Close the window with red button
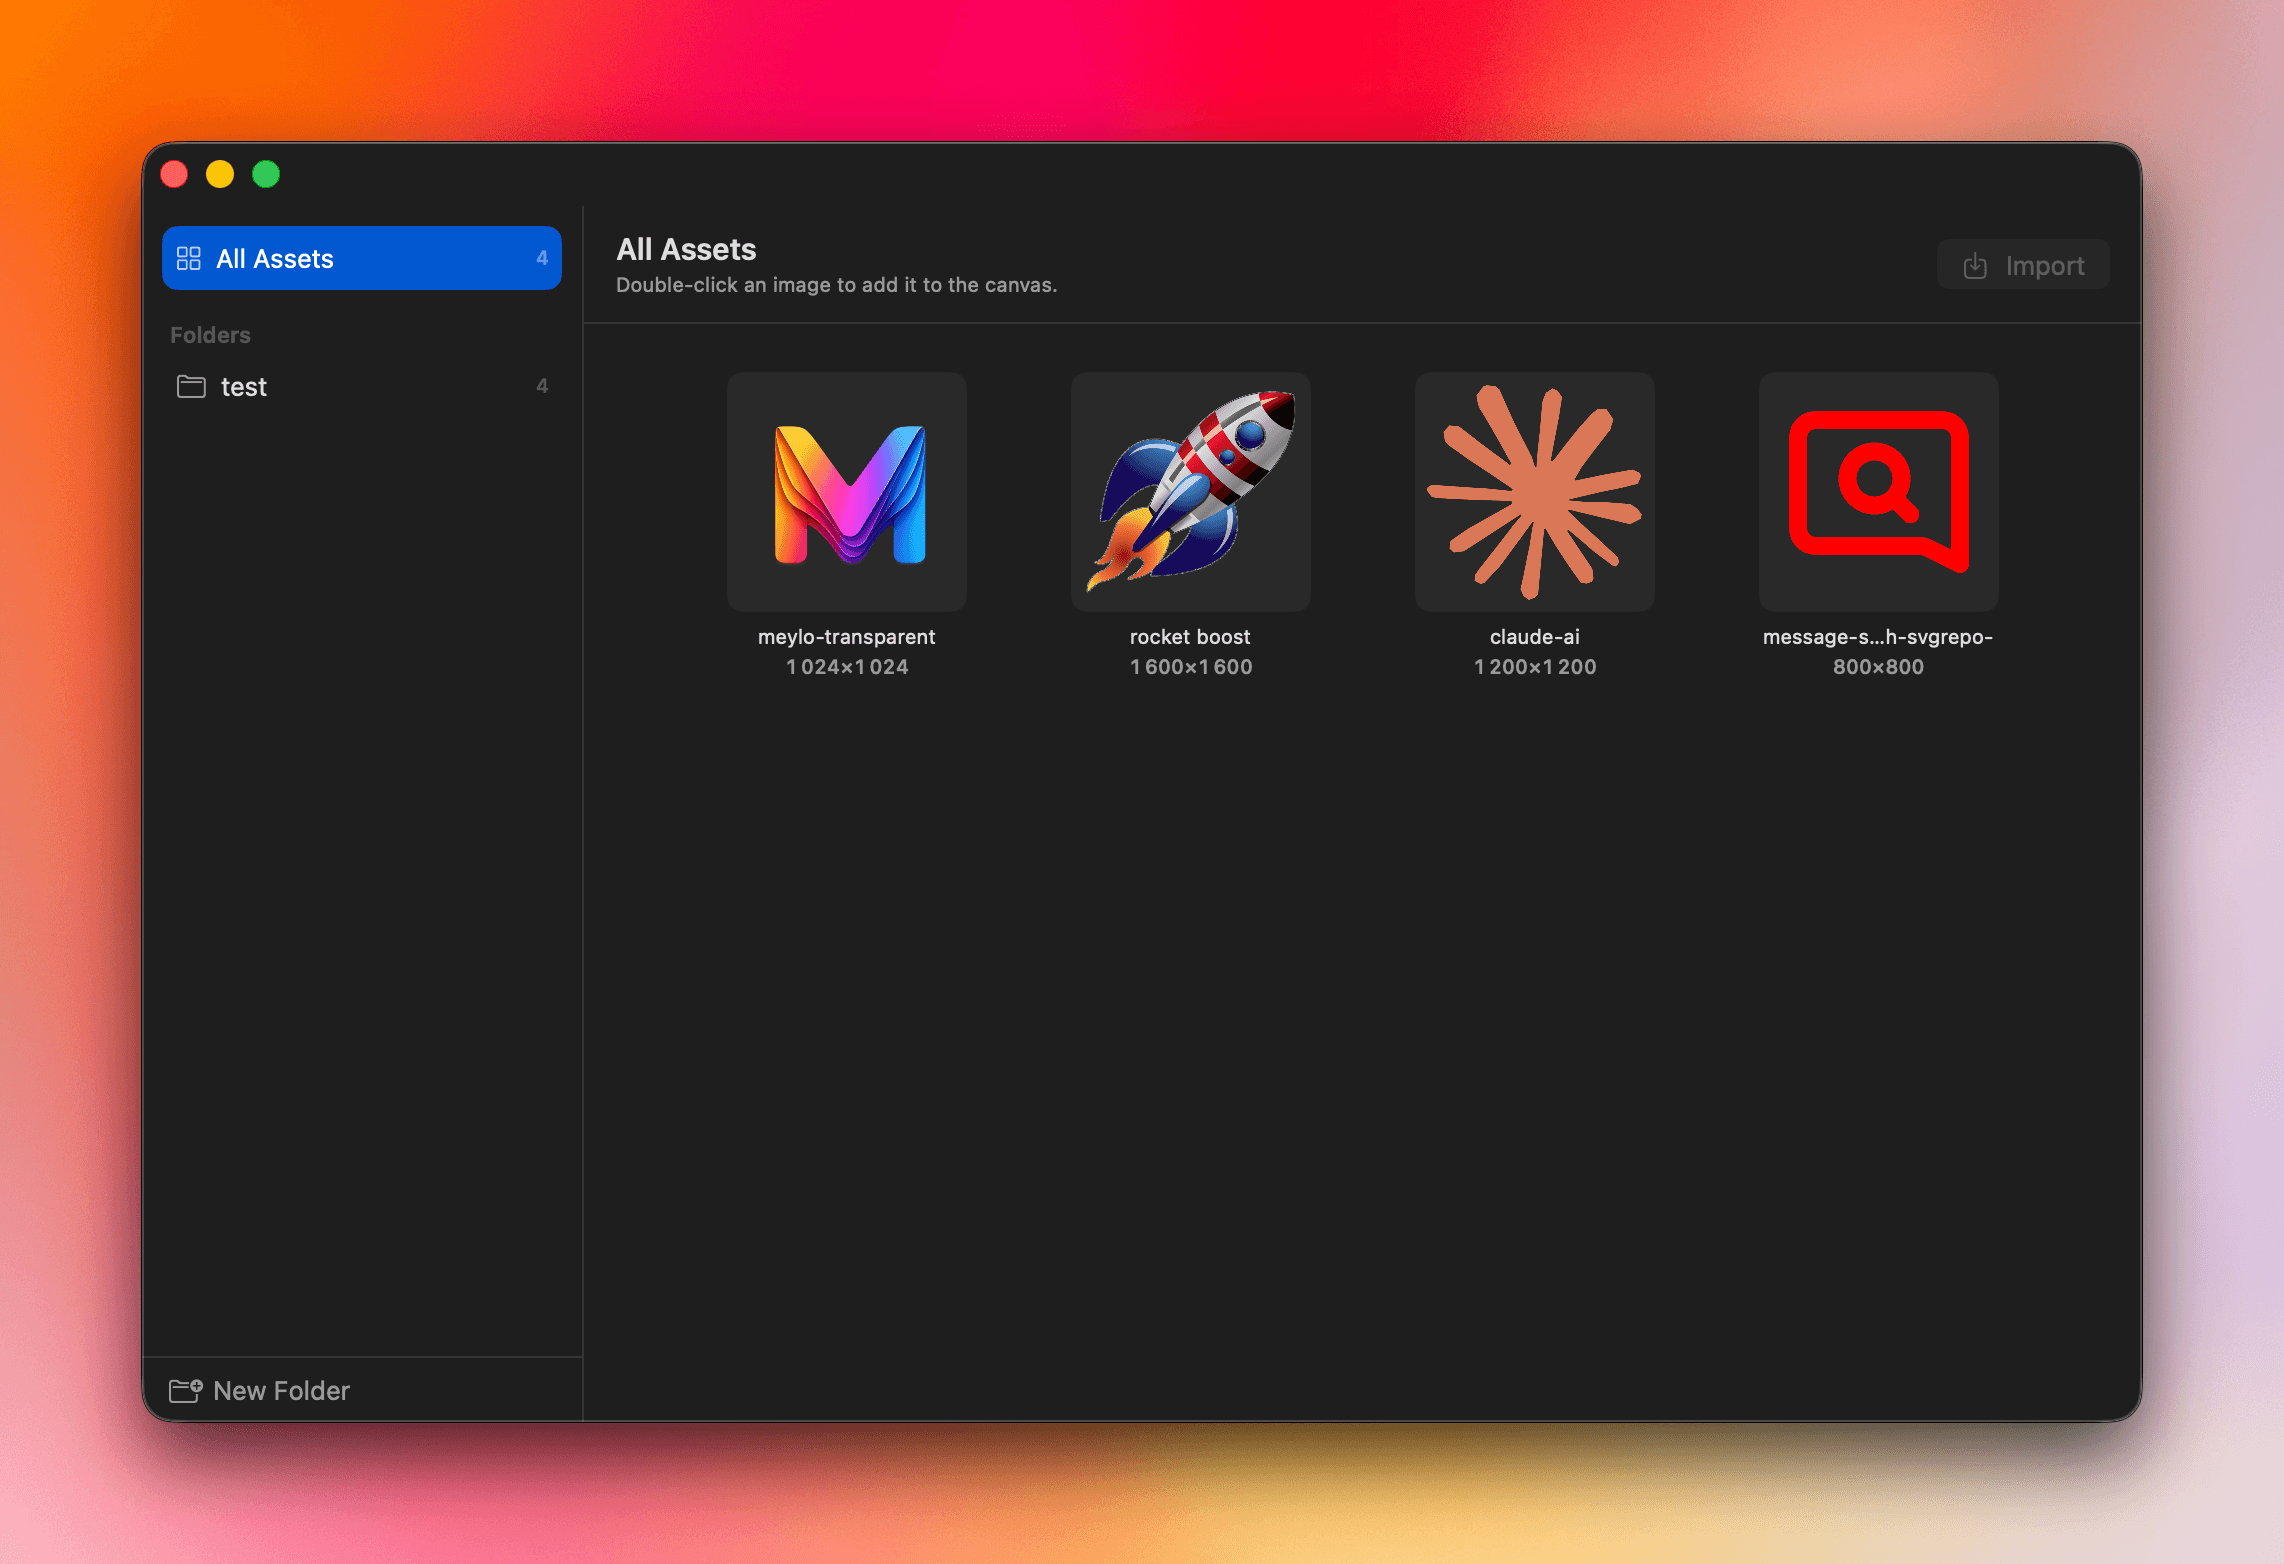The width and height of the screenshot is (2284, 1564). (174, 174)
